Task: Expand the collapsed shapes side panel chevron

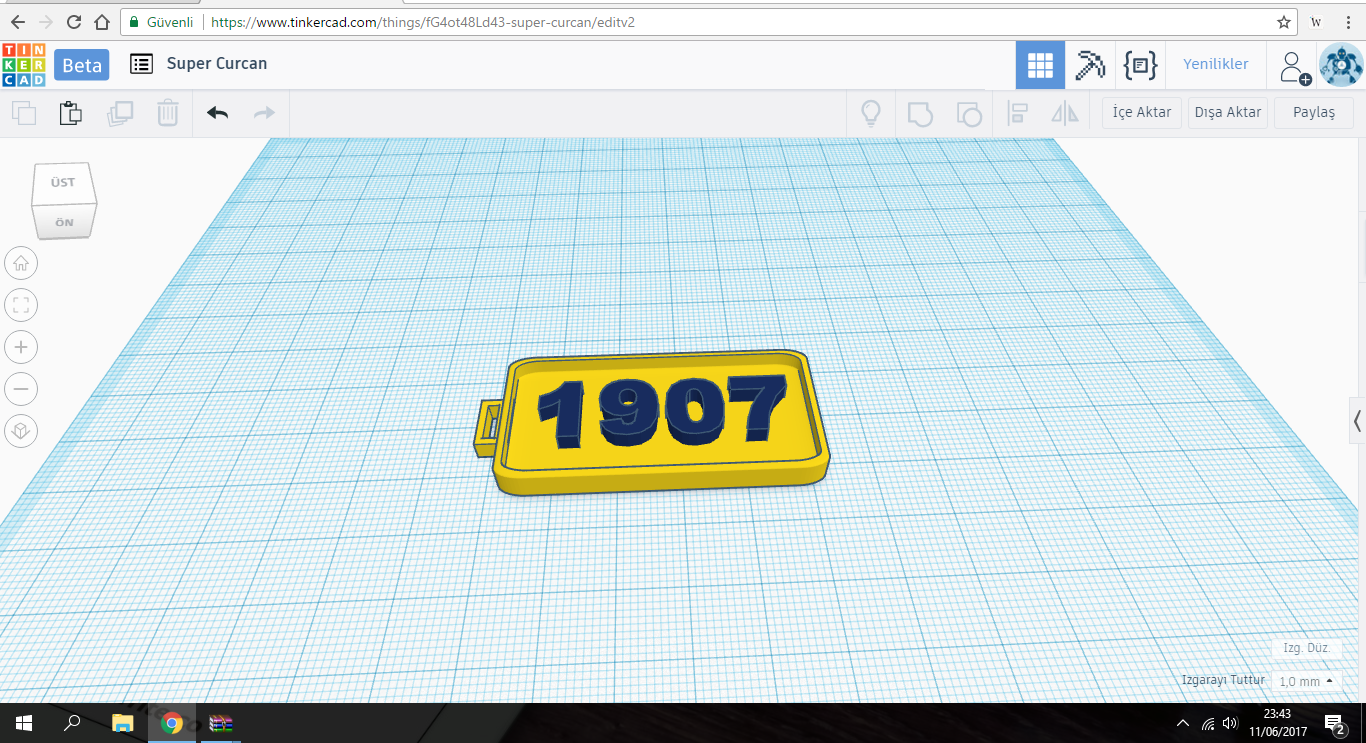Action: [1357, 420]
